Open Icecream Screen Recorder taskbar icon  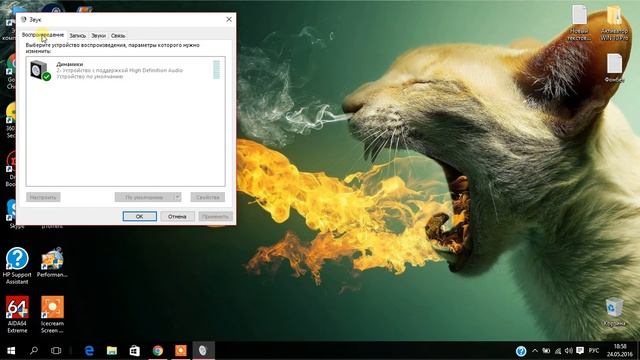(180, 351)
